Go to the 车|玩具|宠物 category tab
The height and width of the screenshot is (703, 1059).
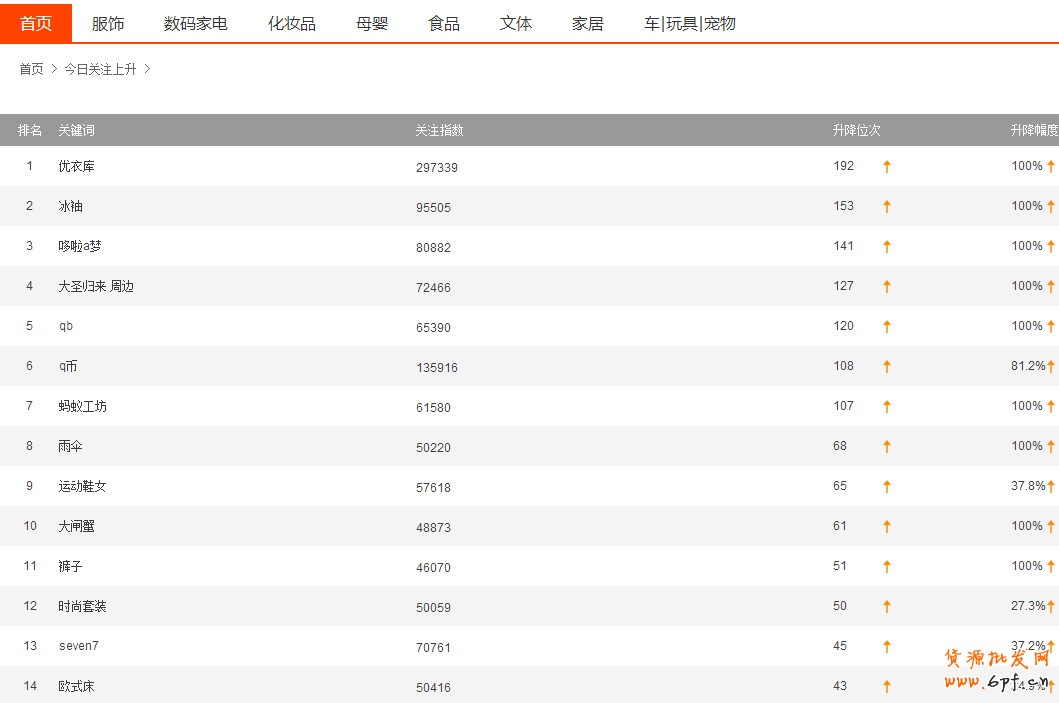[x=689, y=23]
